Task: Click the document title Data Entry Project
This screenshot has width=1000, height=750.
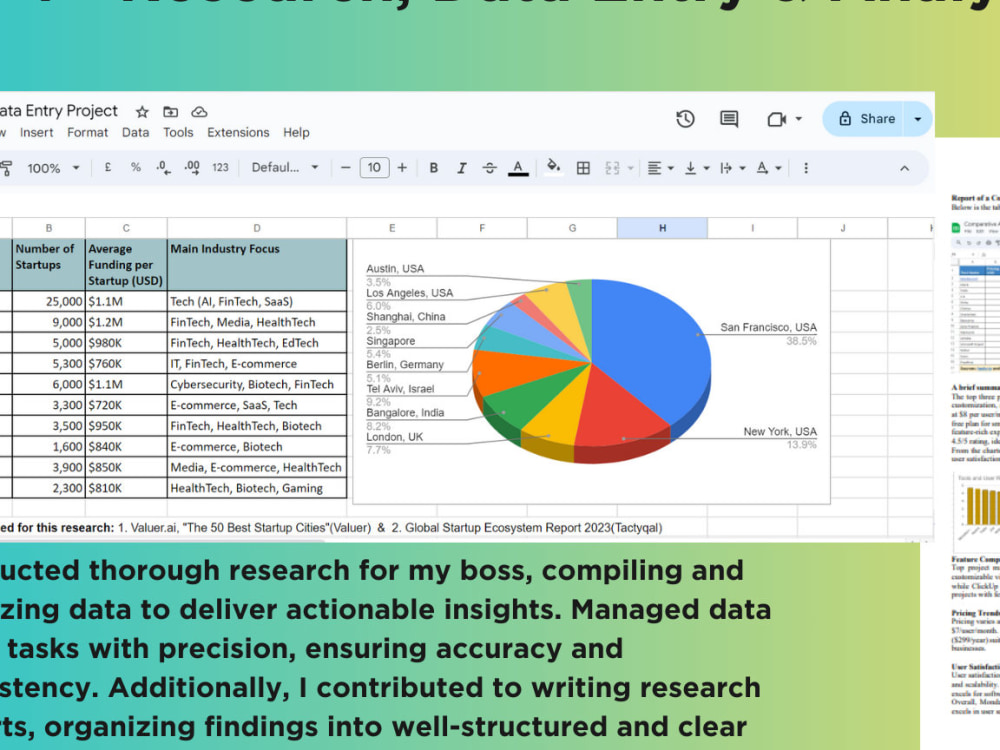Action: point(59,111)
